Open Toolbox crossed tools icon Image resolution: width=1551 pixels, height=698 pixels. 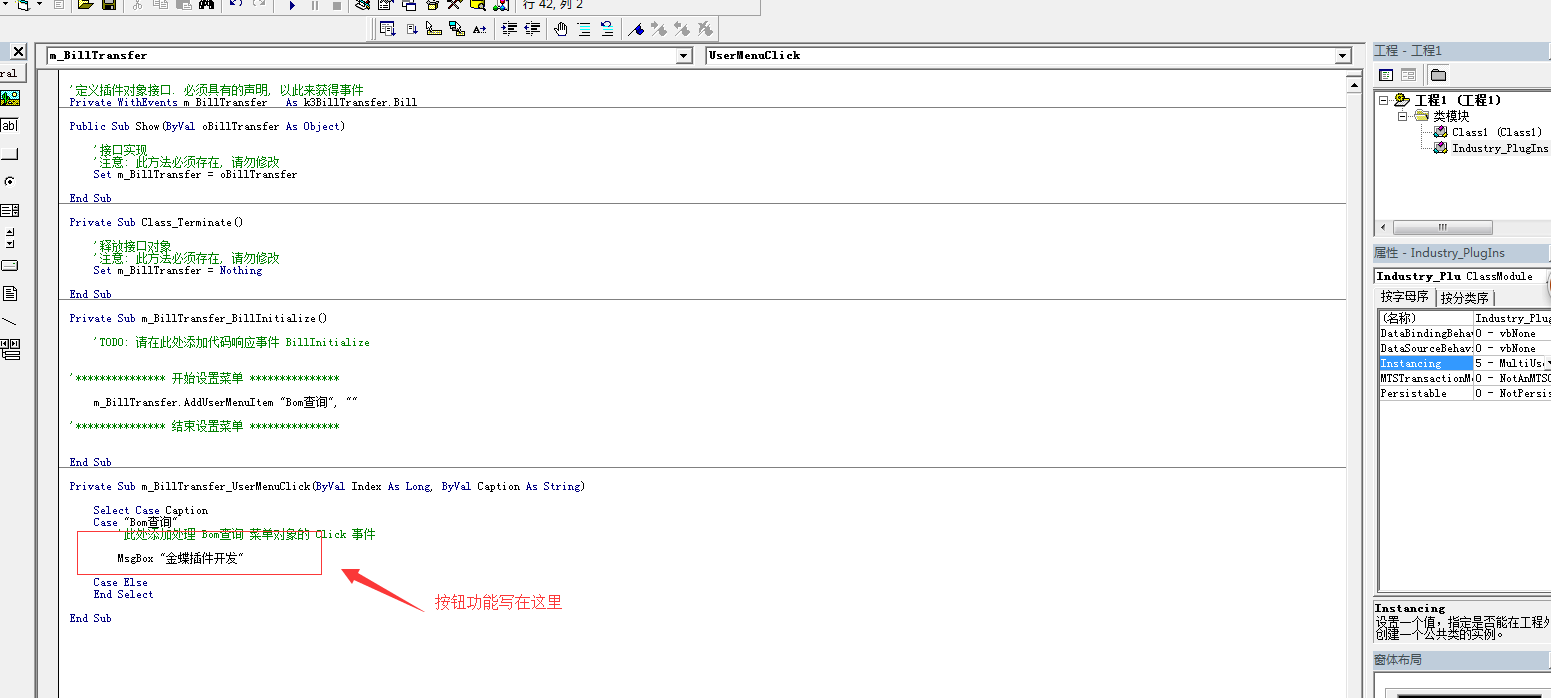click(x=455, y=4)
